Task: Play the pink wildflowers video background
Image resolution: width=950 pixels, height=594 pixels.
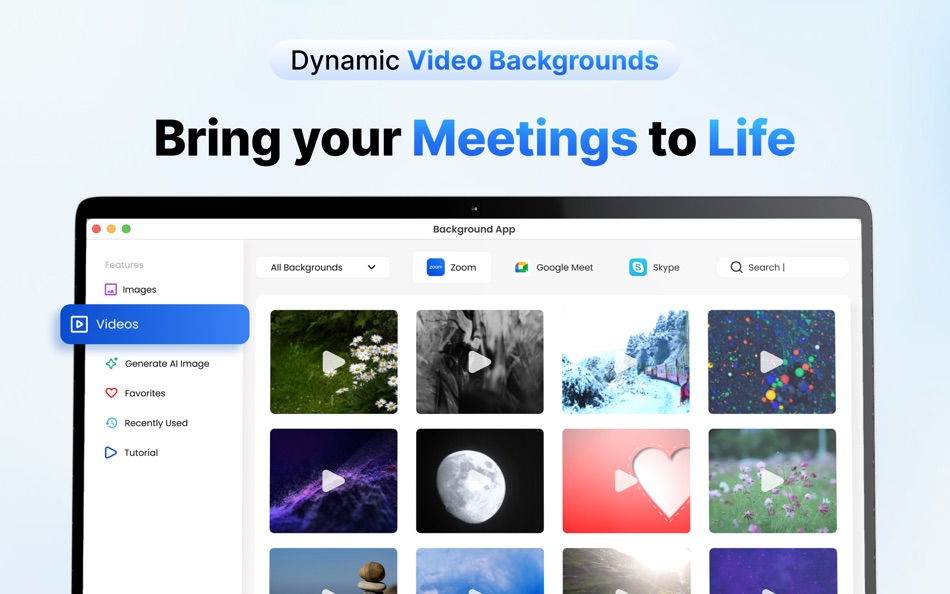Action: point(772,481)
